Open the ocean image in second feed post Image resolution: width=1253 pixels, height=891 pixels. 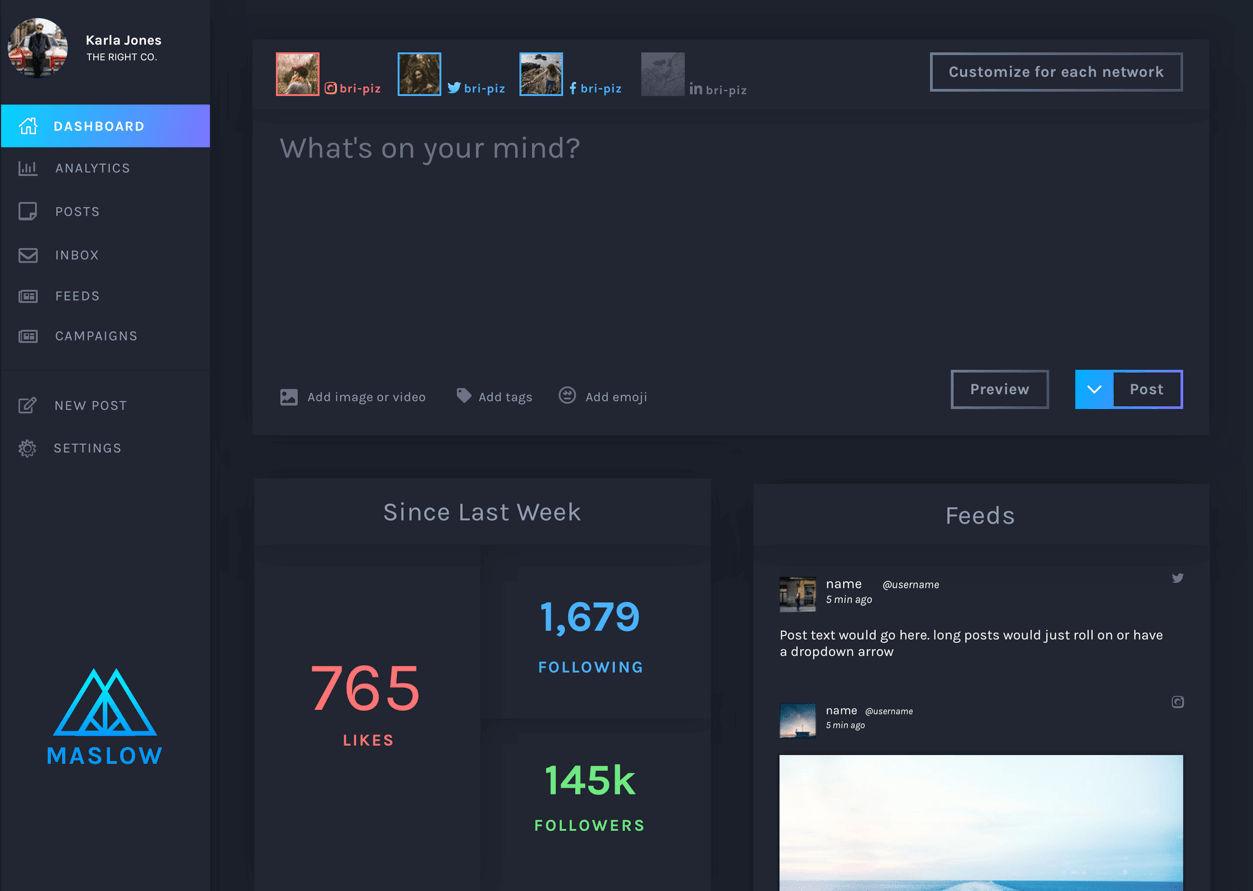click(x=981, y=822)
